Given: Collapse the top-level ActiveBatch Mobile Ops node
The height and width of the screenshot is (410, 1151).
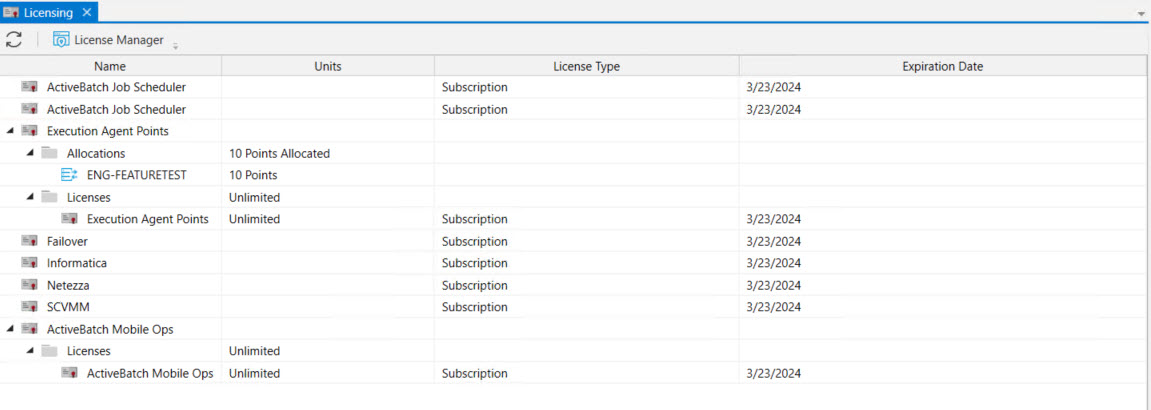Looking at the screenshot, I should click(x=10, y=329).
